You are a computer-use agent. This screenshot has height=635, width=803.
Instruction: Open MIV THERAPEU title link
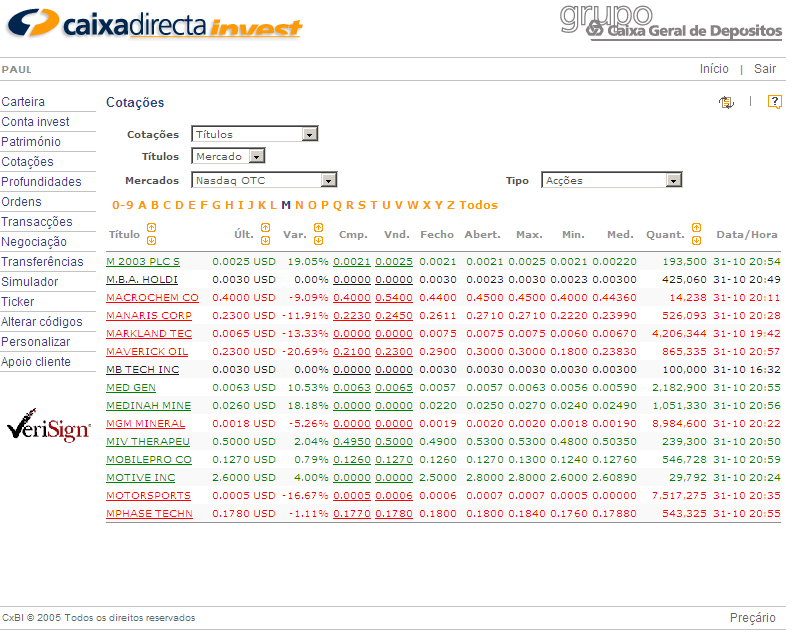[x=148, y=441]
